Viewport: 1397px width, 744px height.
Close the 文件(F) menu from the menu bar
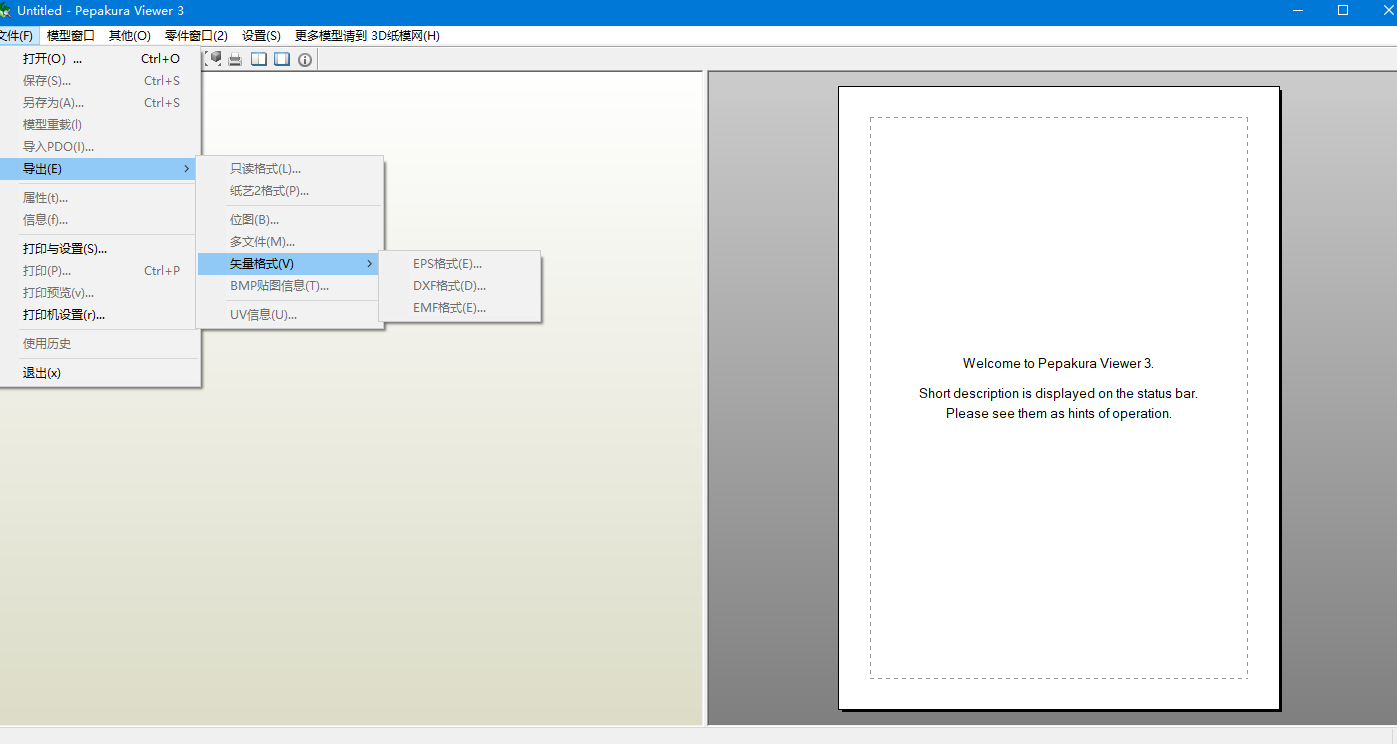pos(17,36)
